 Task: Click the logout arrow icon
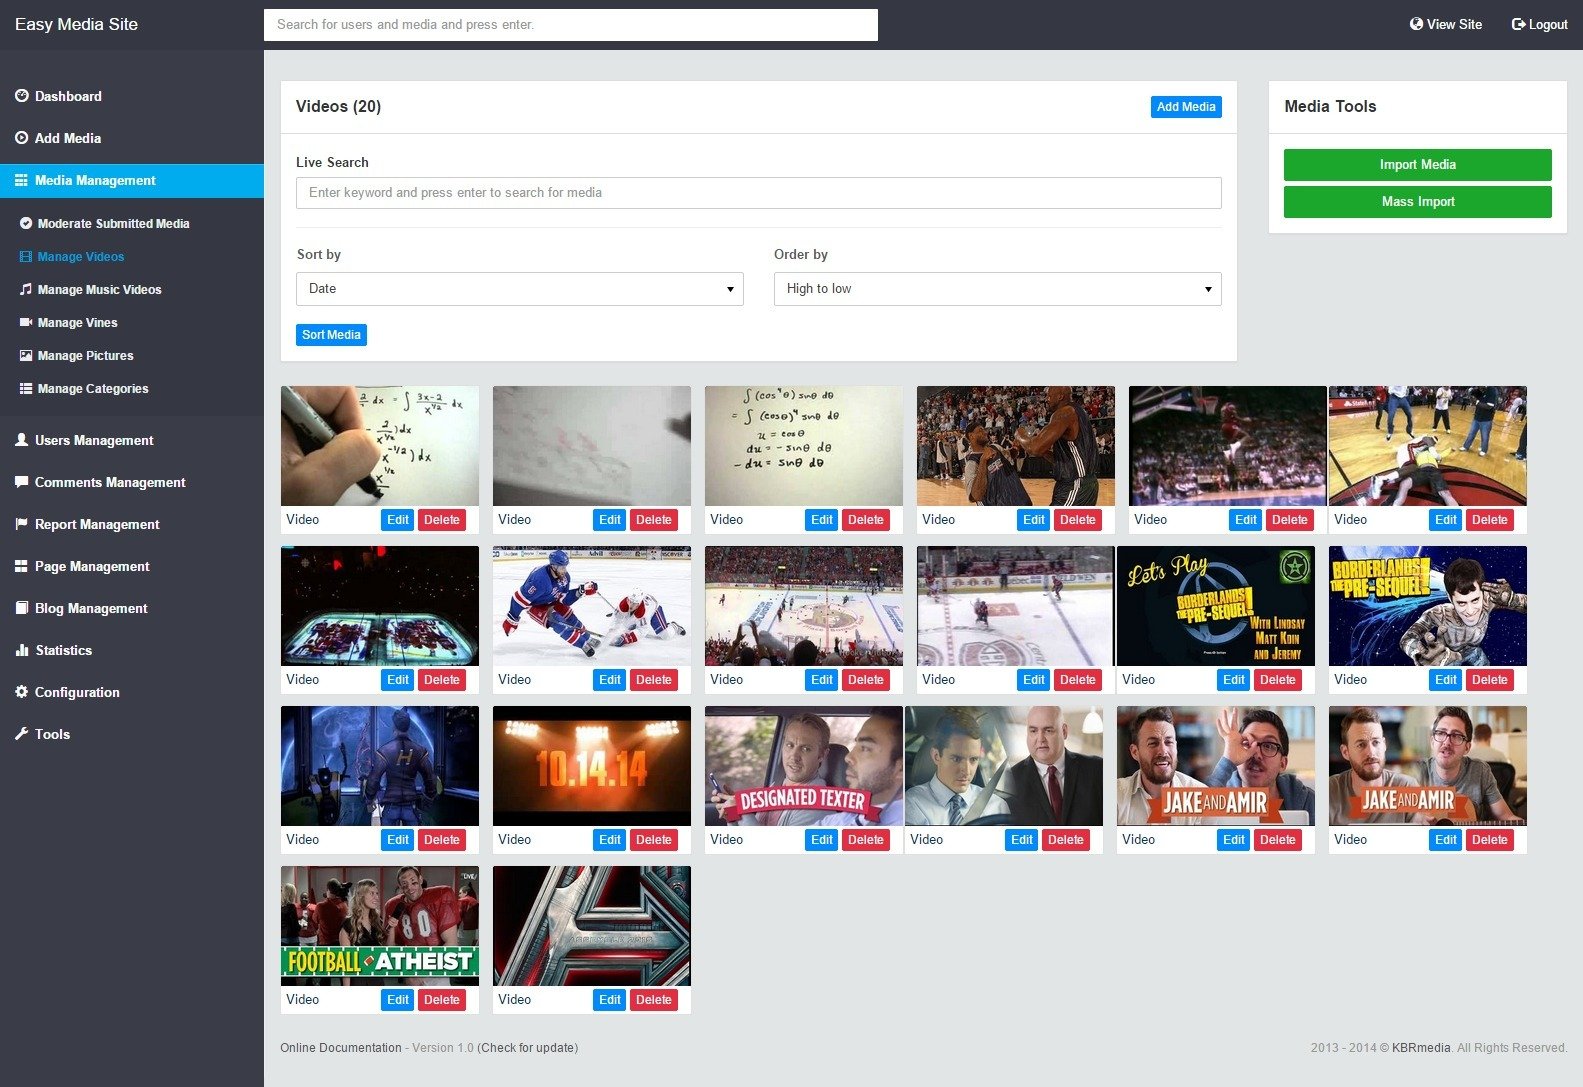(1518, 24)
